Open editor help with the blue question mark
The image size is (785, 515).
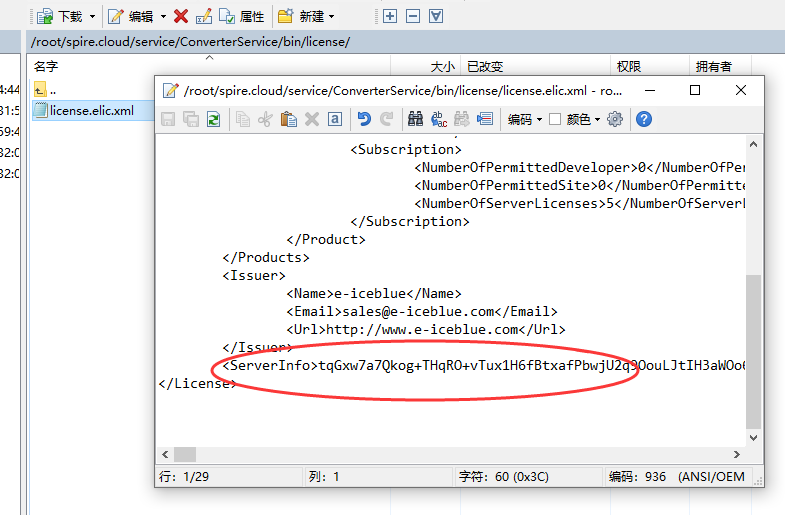644,119
